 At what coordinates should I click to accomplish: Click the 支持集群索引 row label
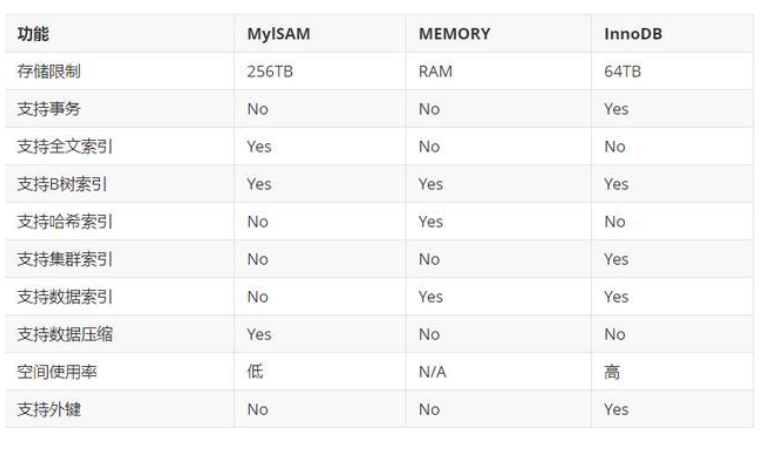click(x=64, y=259)
